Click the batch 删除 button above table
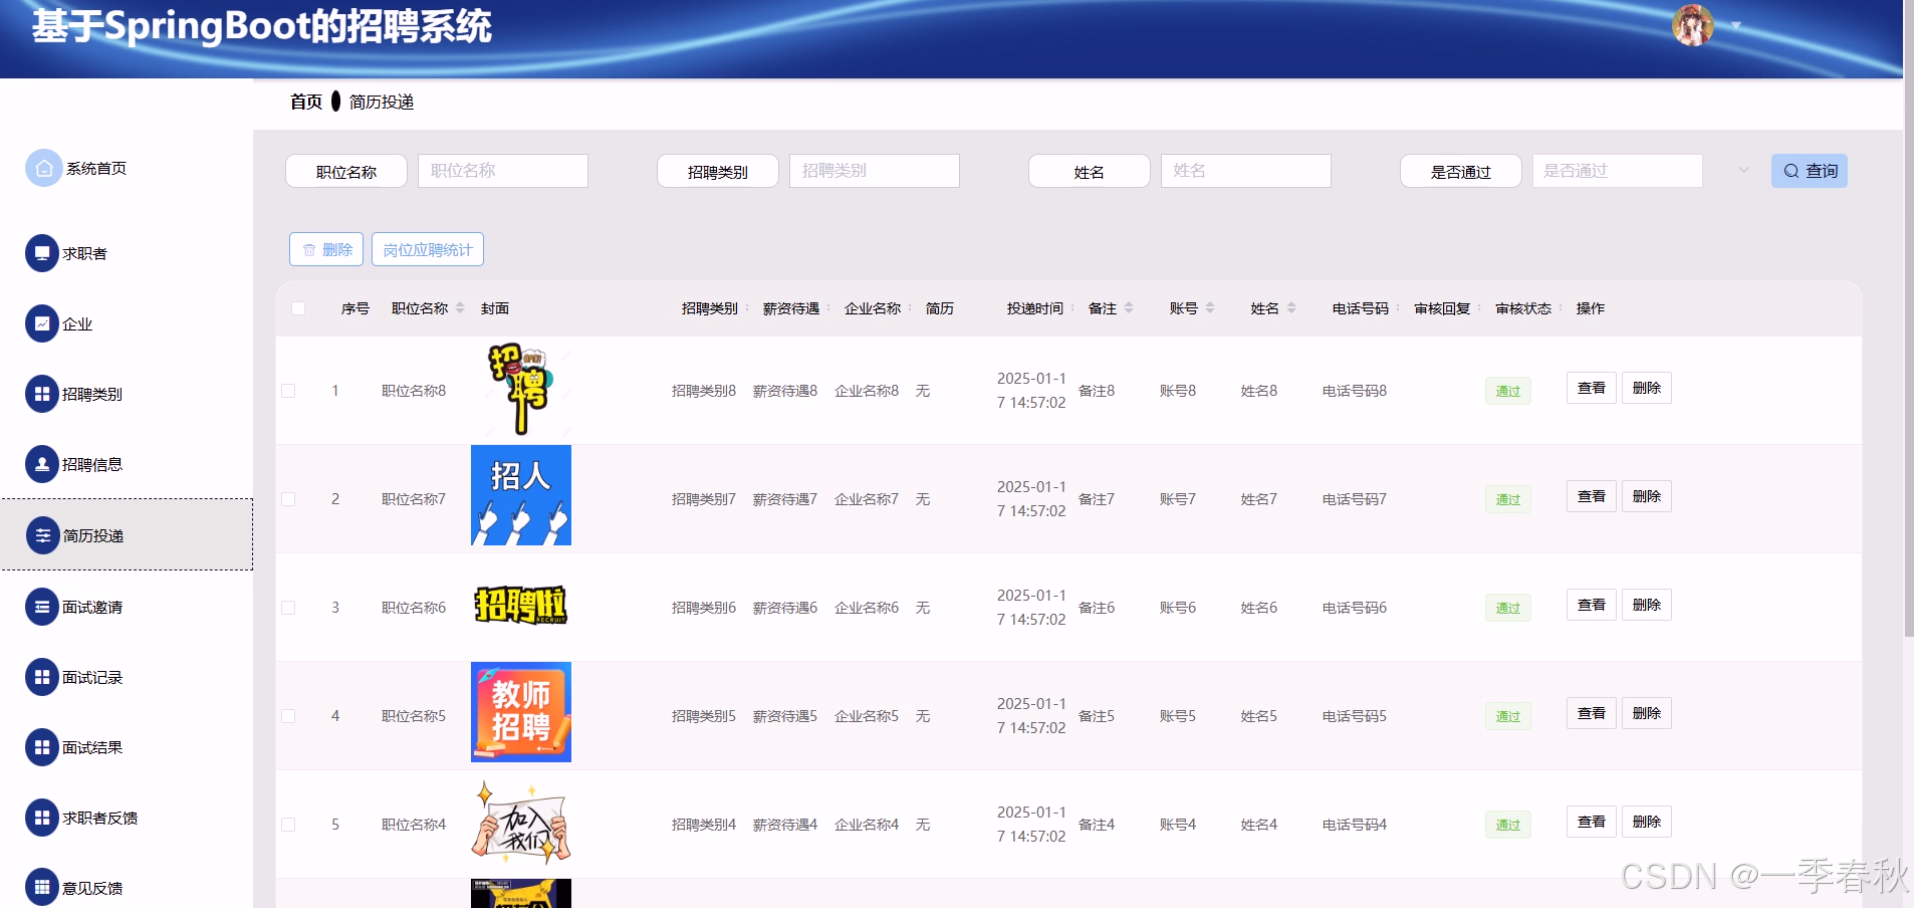 tap(326, 249)
